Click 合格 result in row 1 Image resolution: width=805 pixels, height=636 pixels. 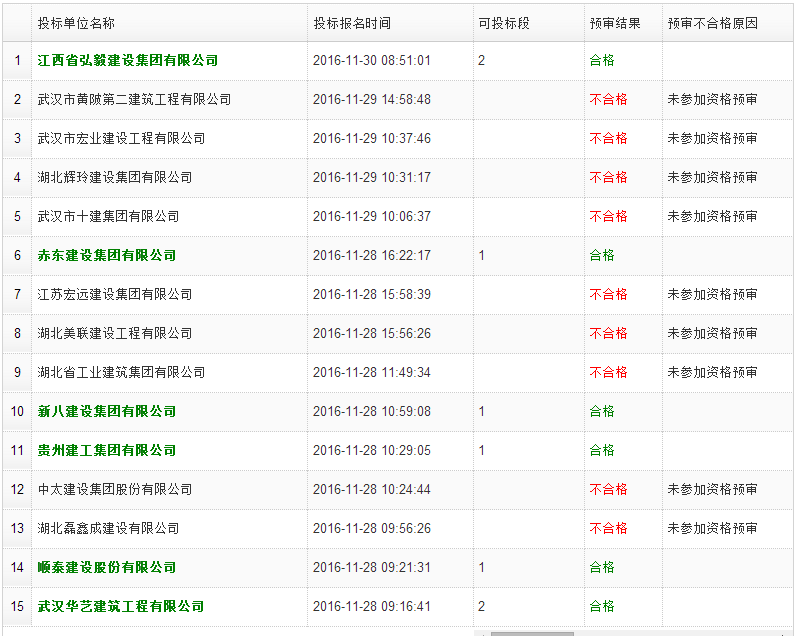602,61
